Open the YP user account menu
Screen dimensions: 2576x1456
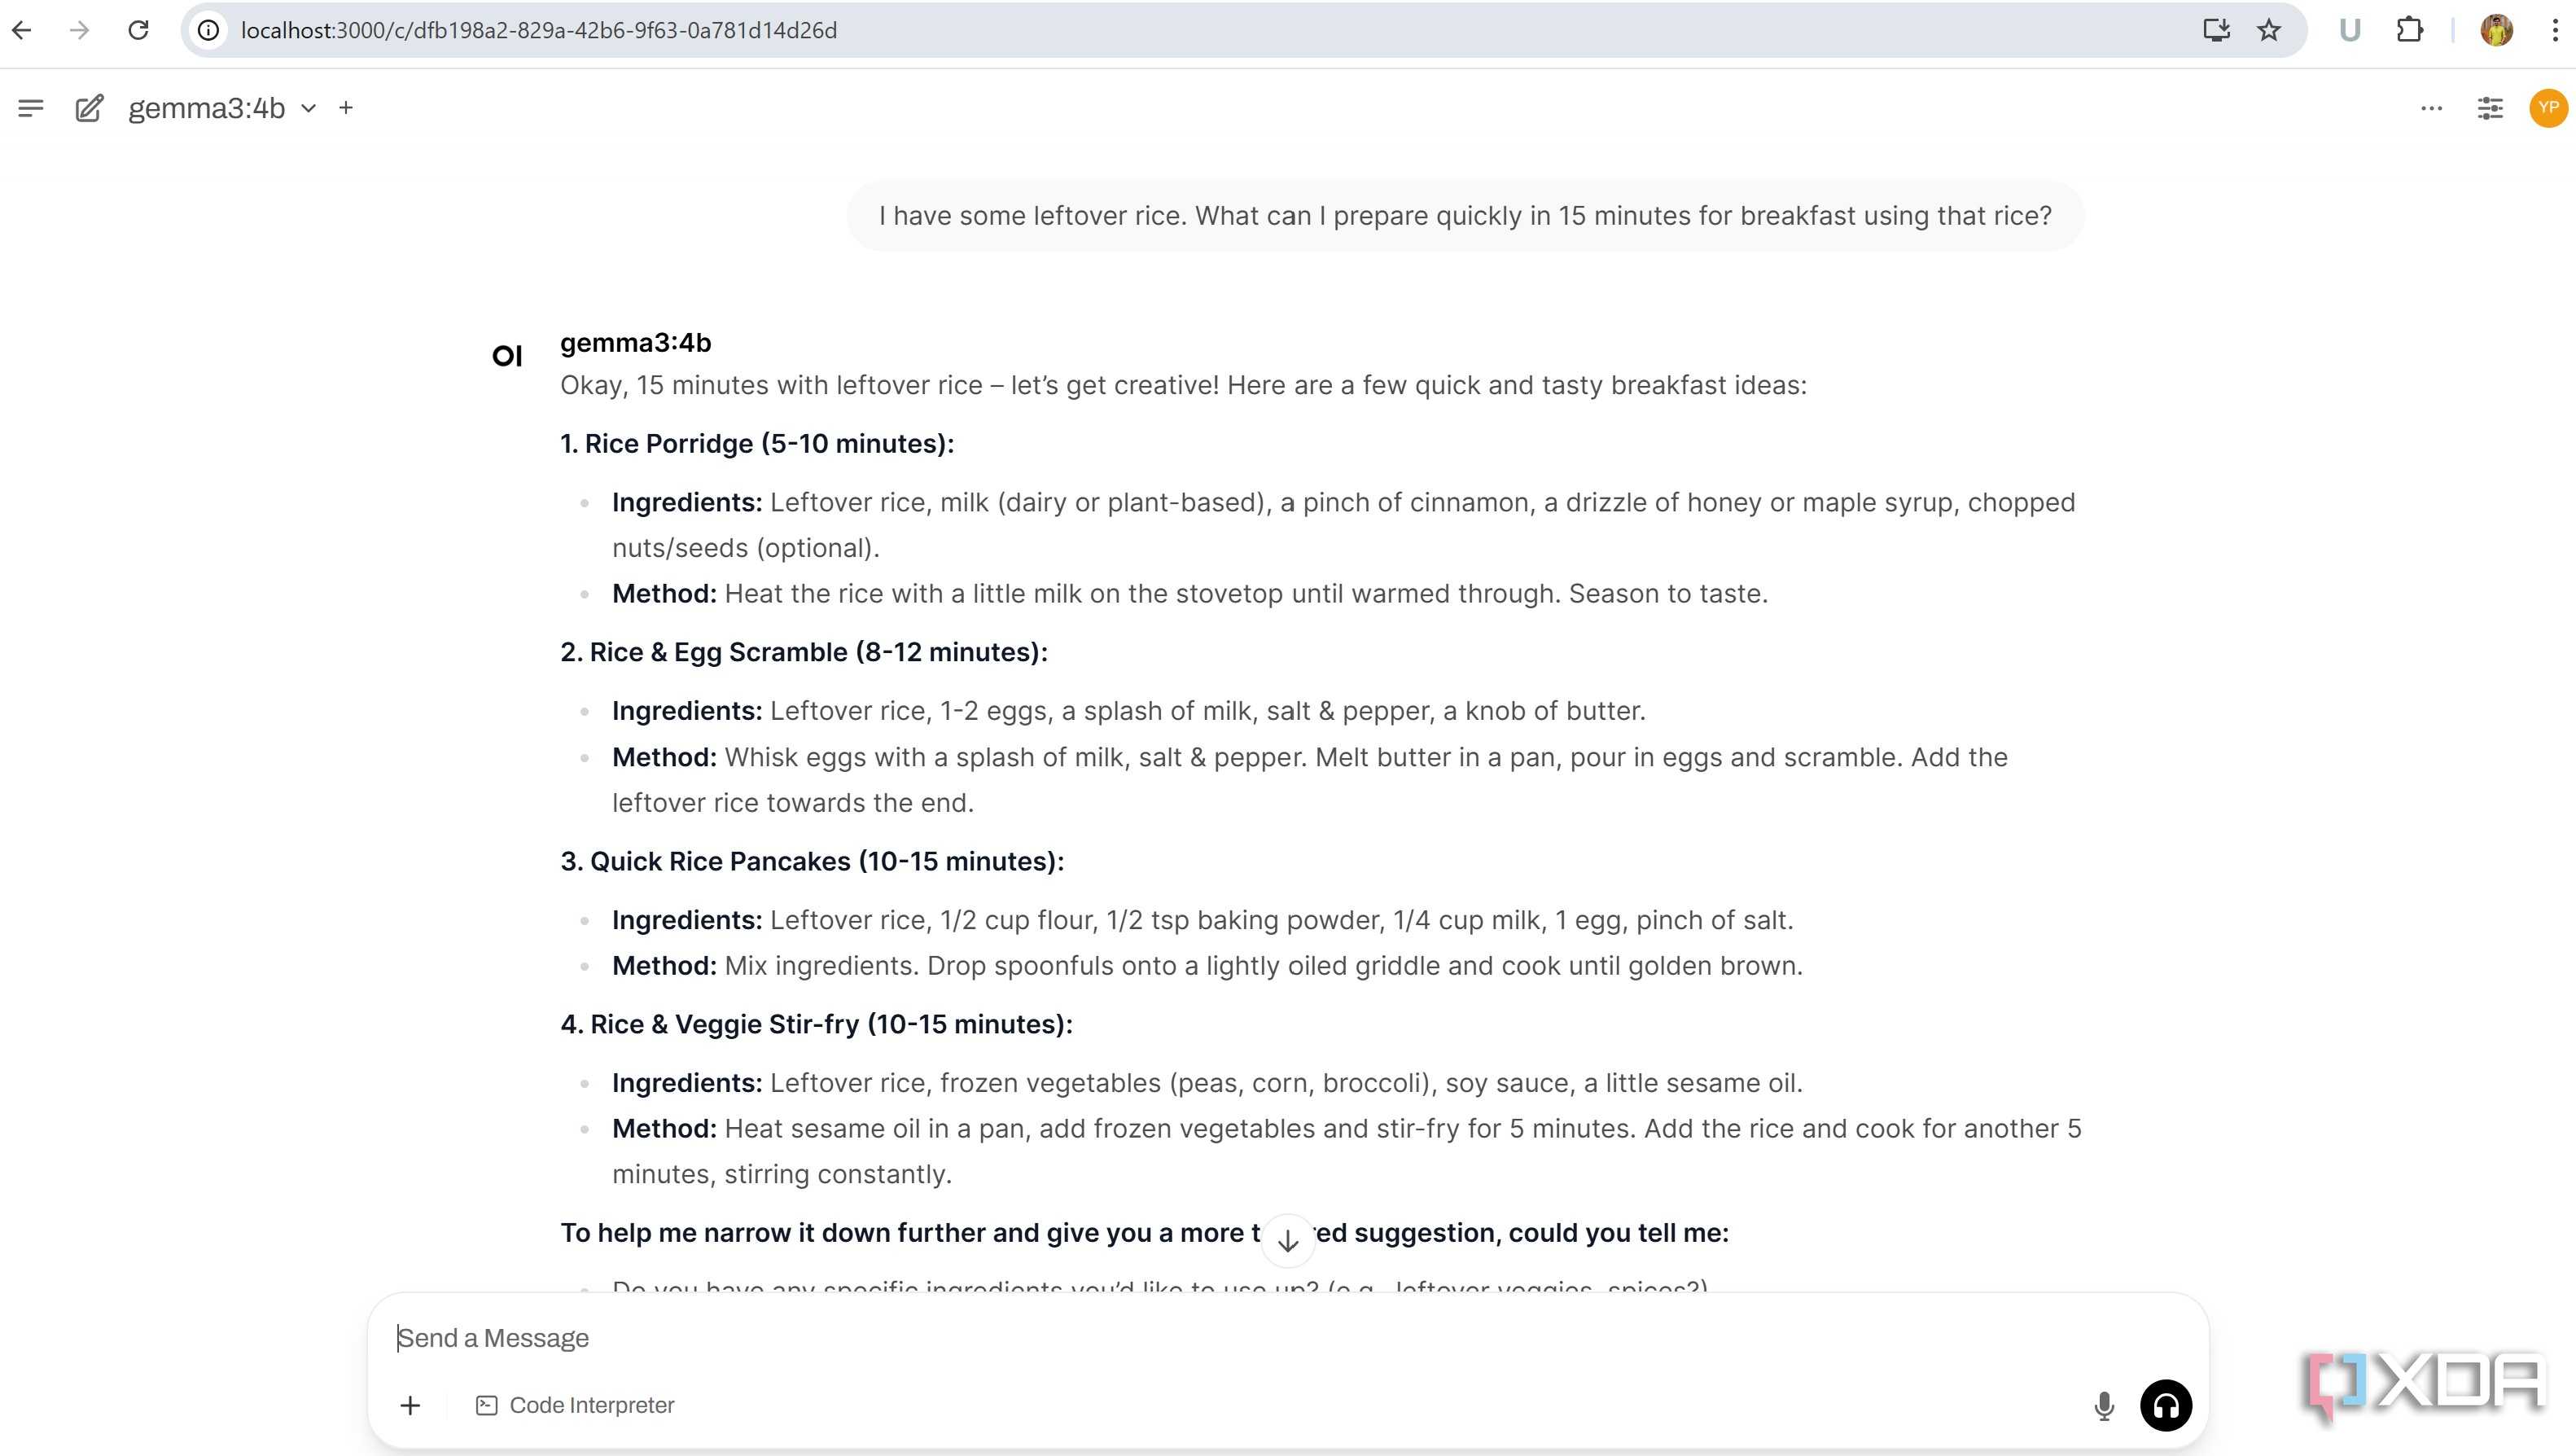(2548, 108)
